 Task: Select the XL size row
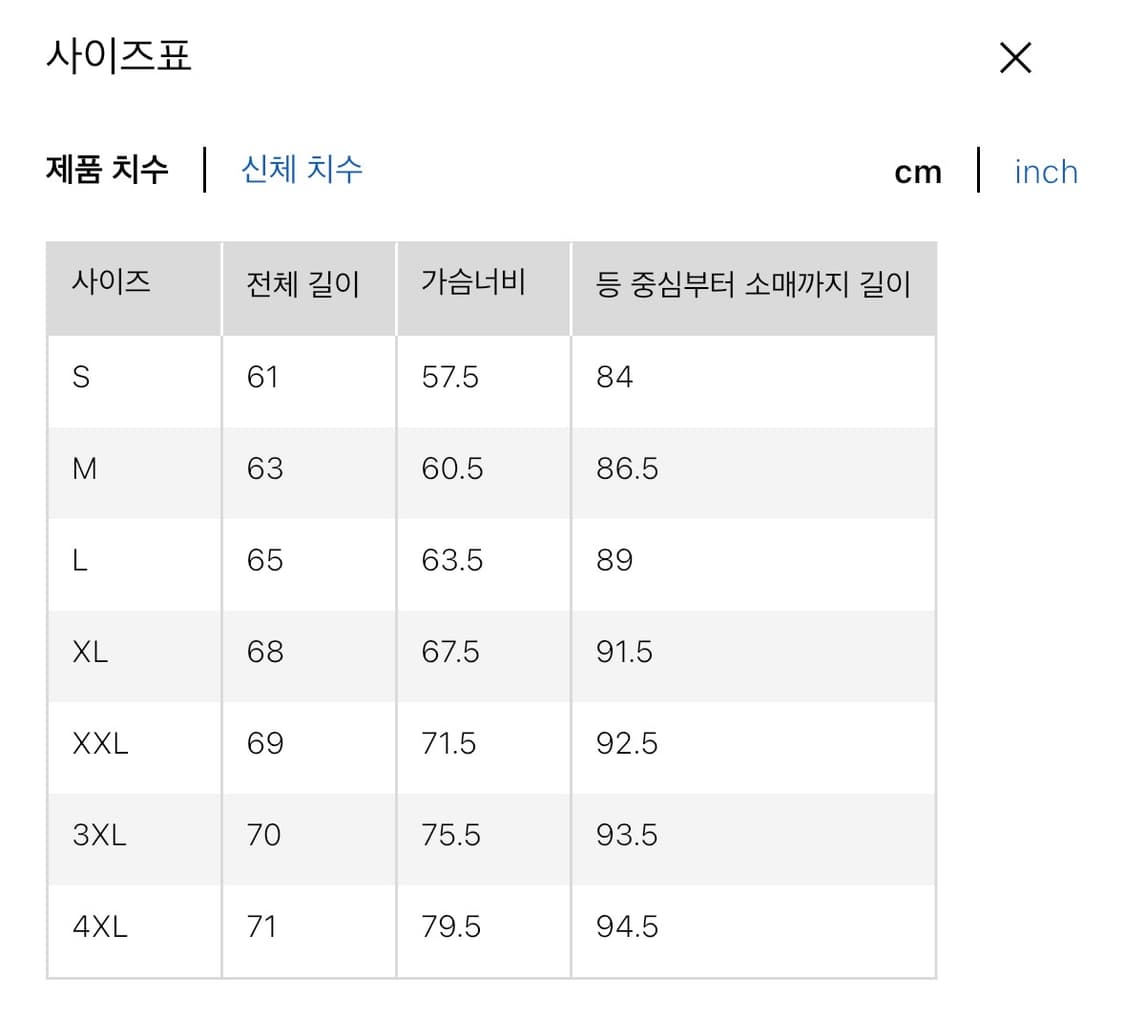coord(91,653)
